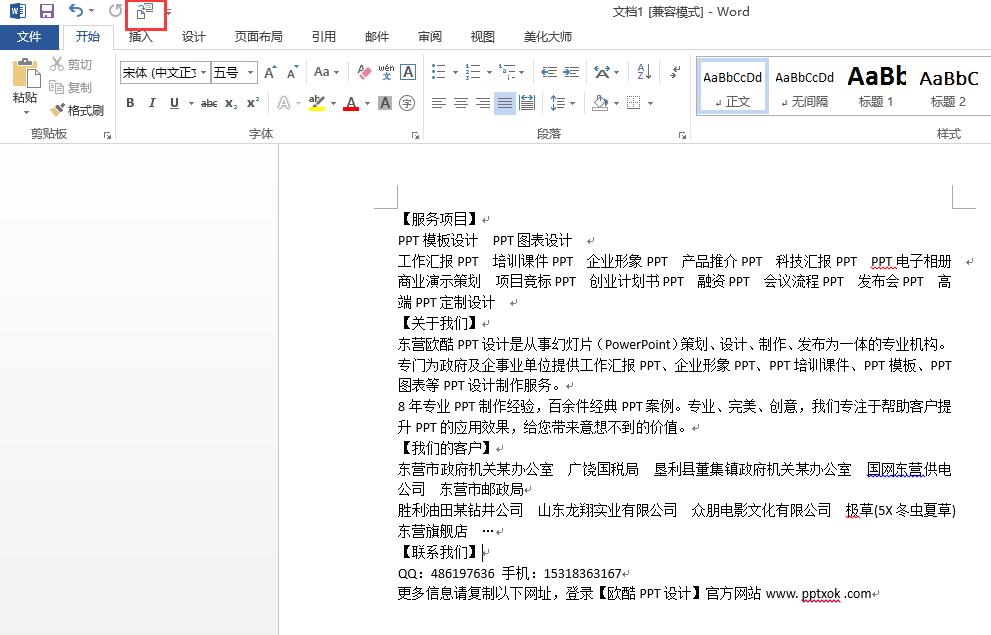The width and height of the screenshot is (991, 635).
Task: Toggle Underline formatting
Action: click(x=174, y=103)
